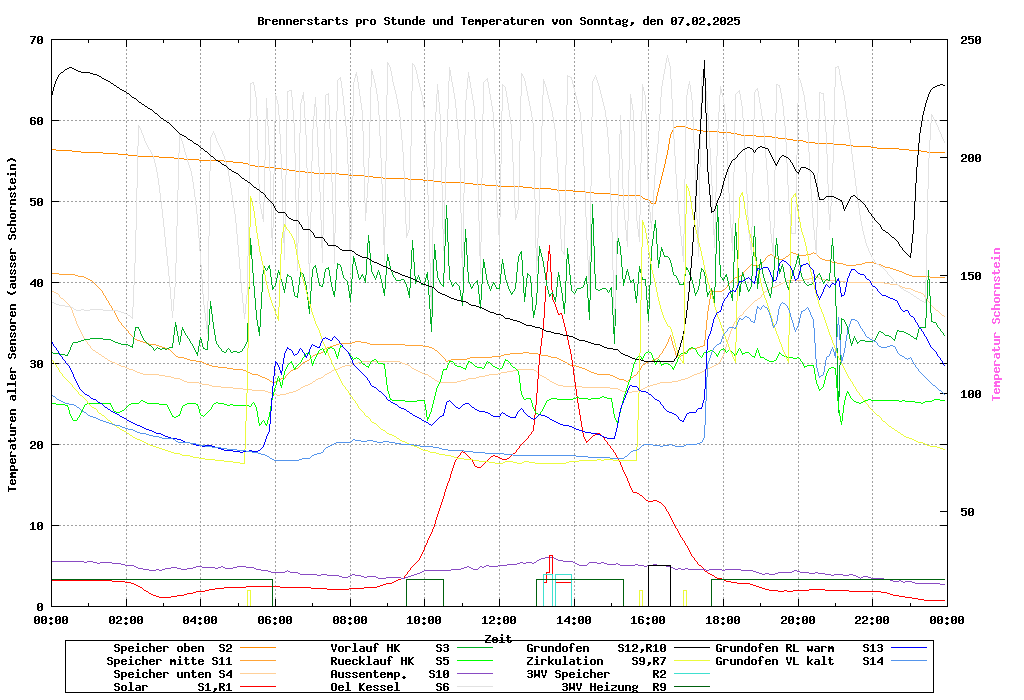The width and height of the screenshot is (1024, 700).
Task: Click the '12:00' tick on time axis
Action: pos(499,620)
